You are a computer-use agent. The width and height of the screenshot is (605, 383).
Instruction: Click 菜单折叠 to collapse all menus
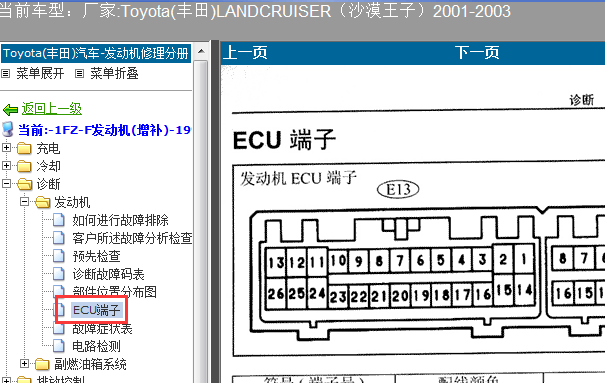pyautogui.click(x=114, y=73)
